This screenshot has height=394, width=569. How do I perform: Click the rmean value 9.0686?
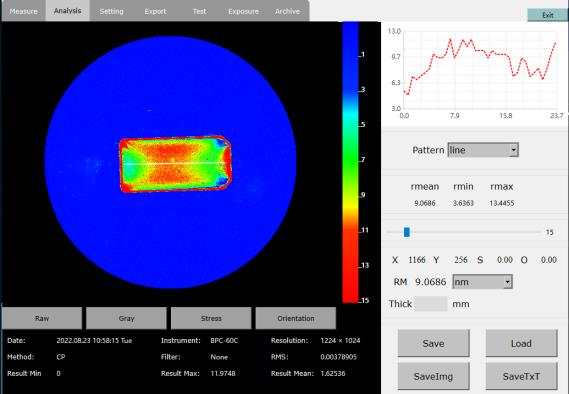pyautogui.click(x=425, y=203)
